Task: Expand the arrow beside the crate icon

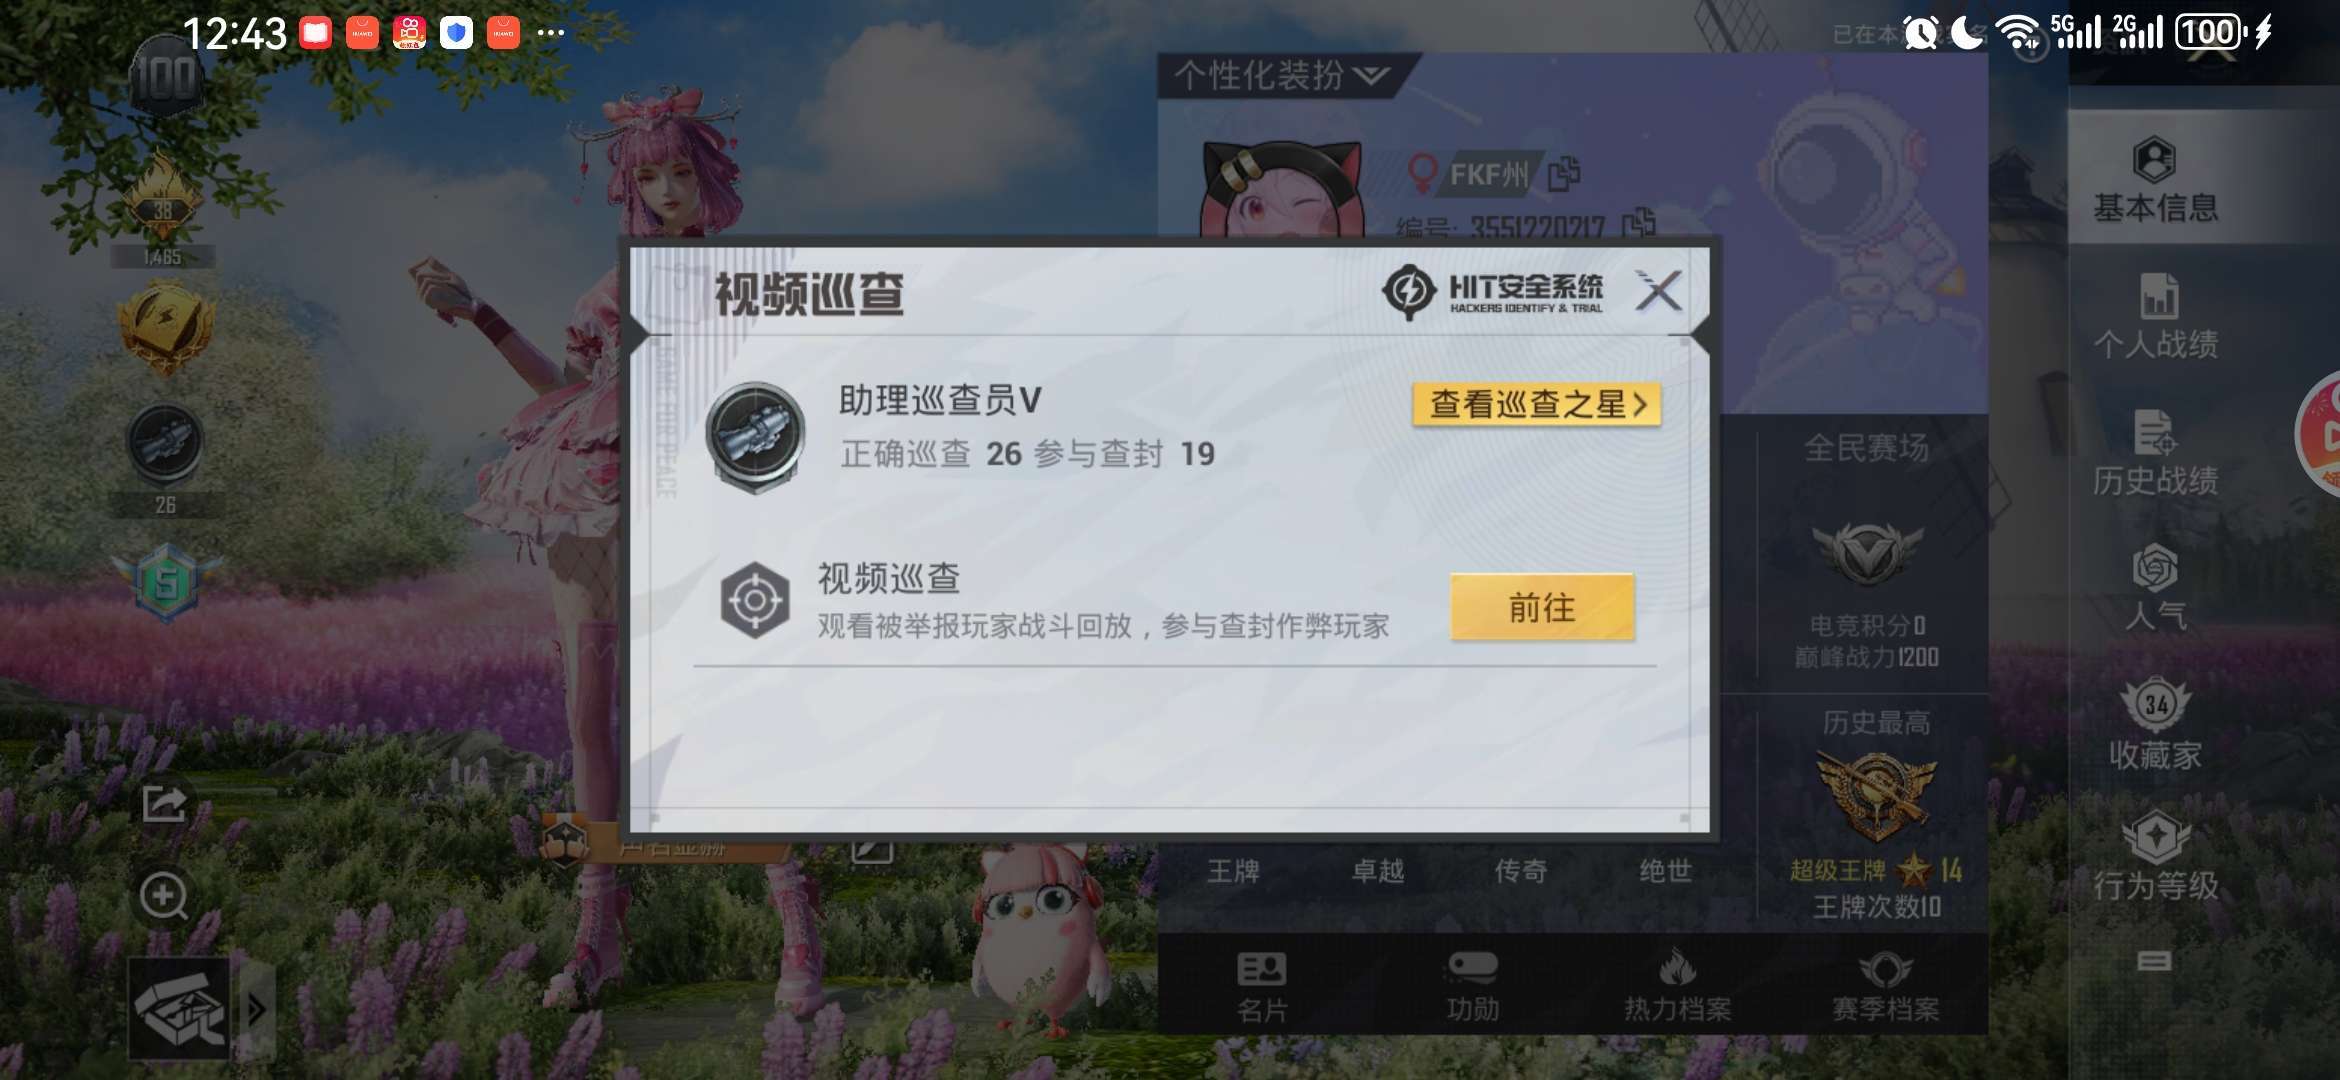Action: (256, 1009)
